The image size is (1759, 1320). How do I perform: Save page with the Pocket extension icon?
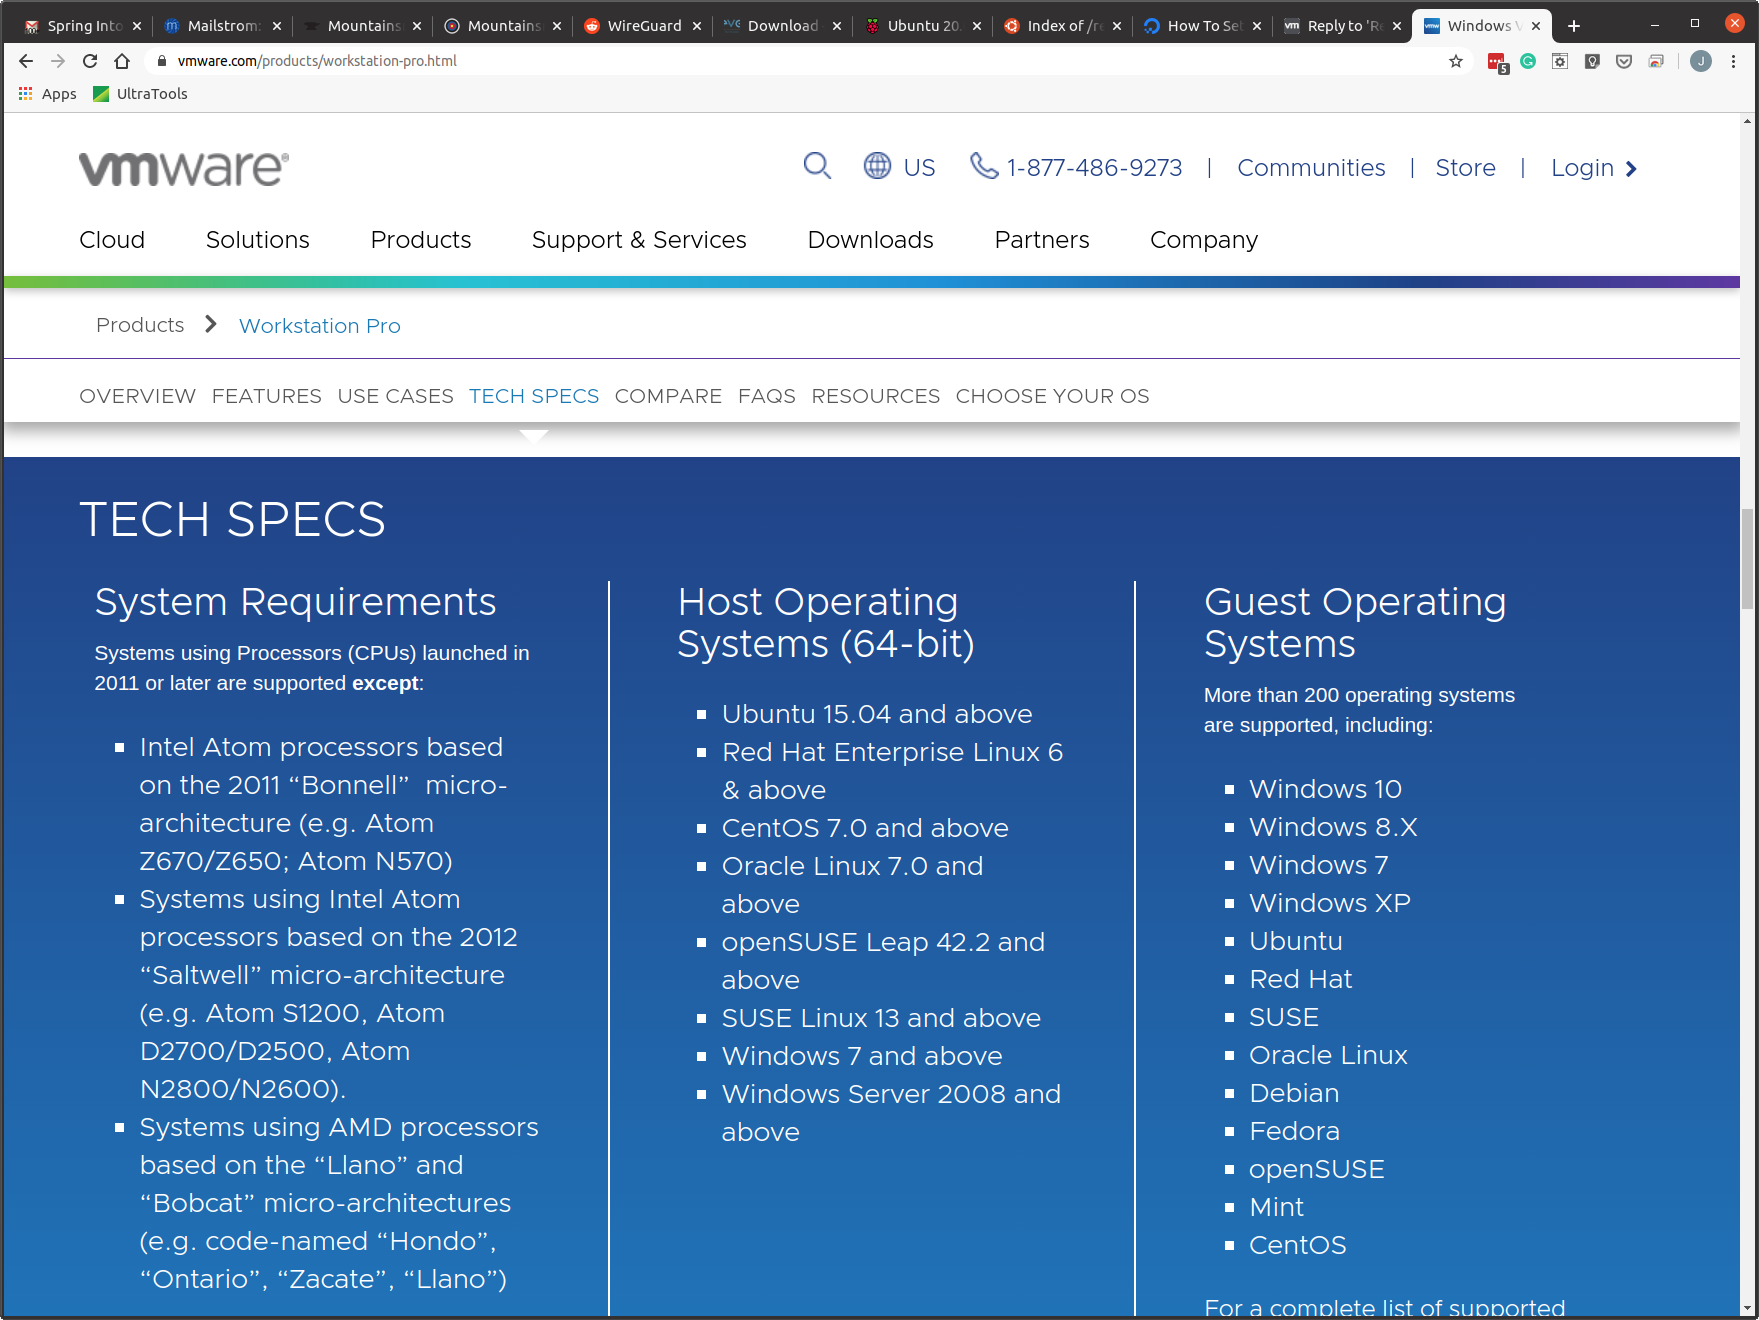(1624, 61)
